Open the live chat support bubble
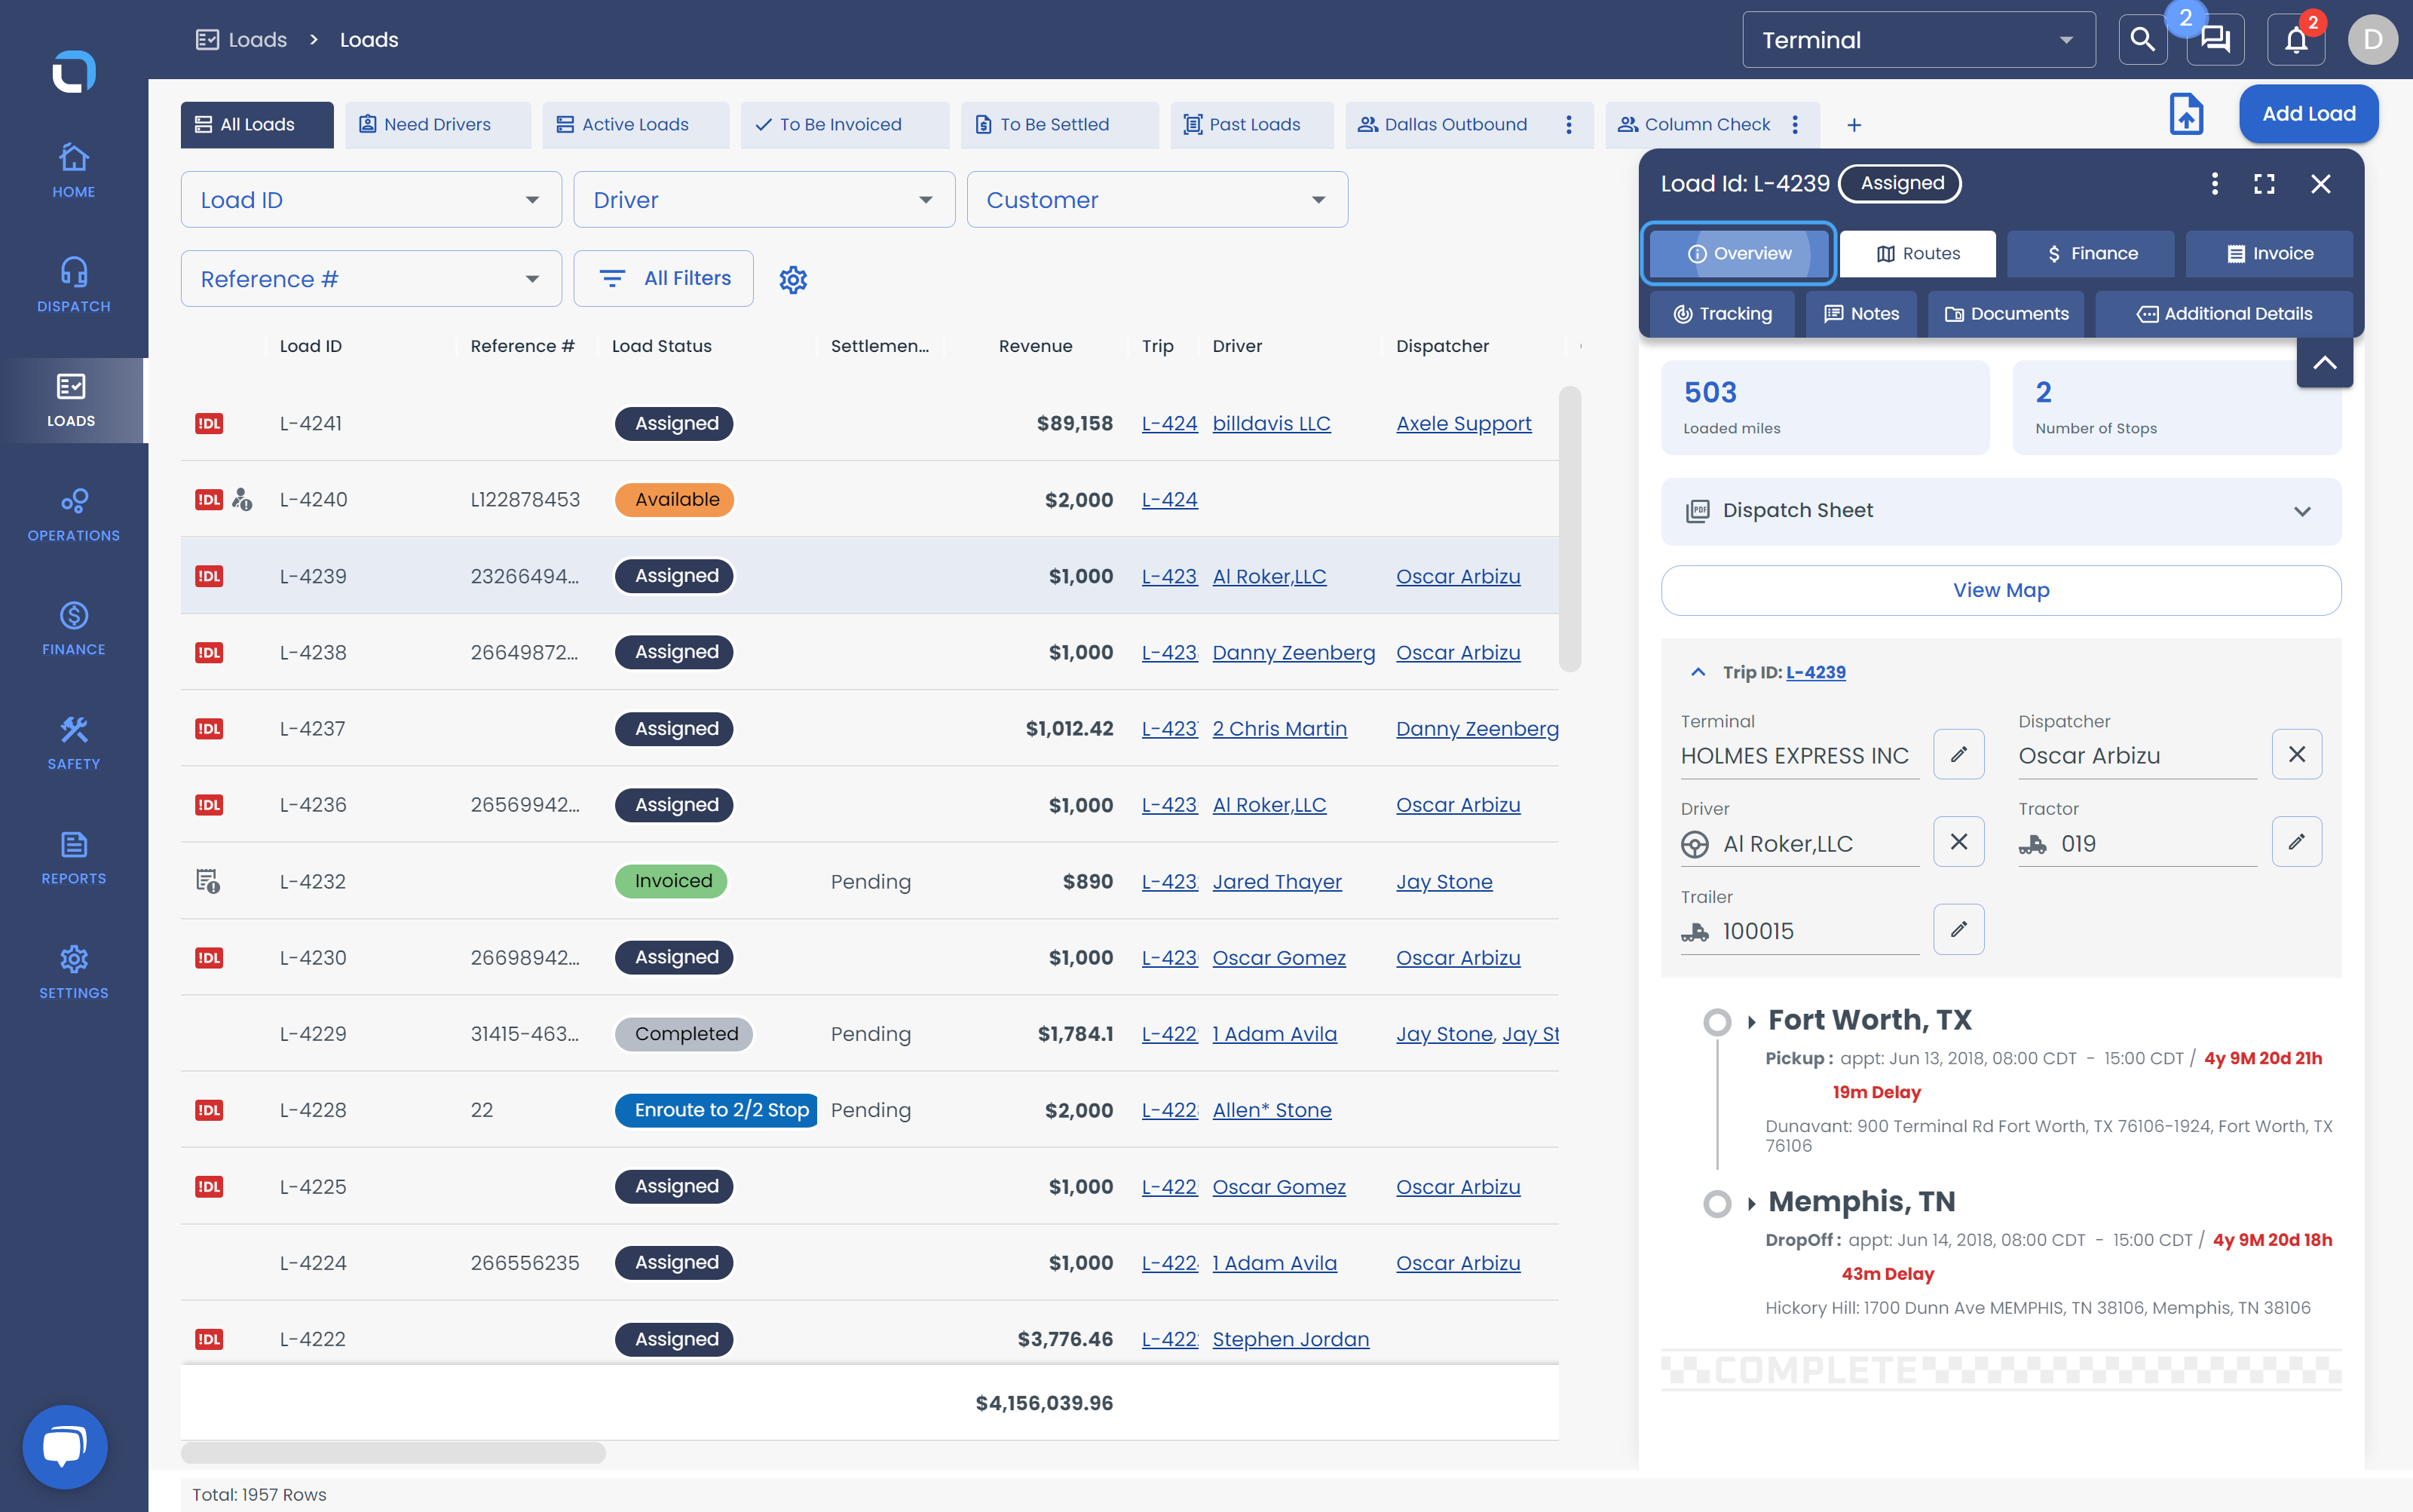The image size is (2413, 1512). click(65, 1446)
